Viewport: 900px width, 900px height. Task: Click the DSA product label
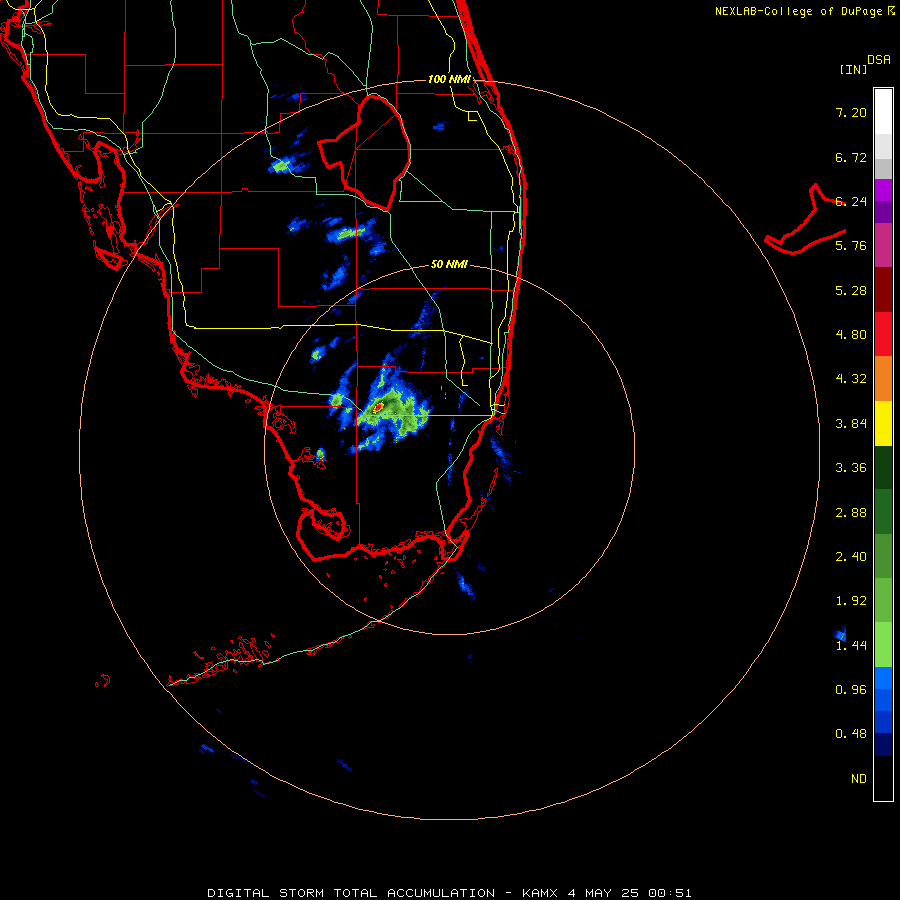click(x=879, y=60)
